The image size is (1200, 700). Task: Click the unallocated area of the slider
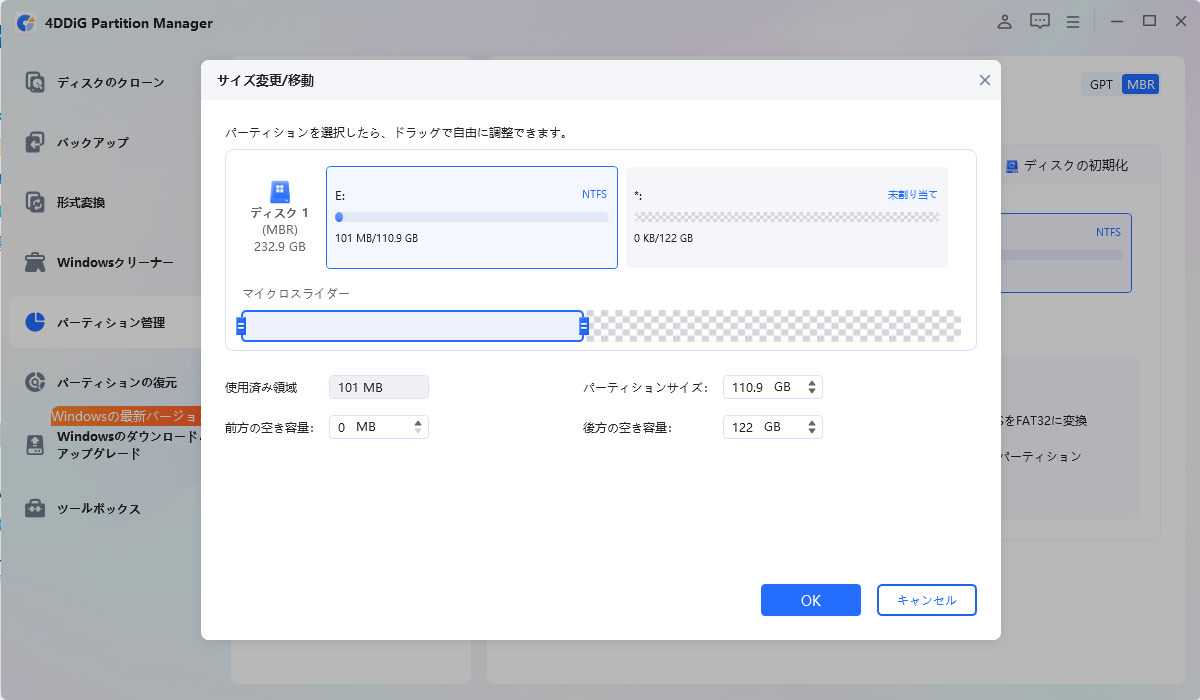pyautogui.click(x=775, y=326)
